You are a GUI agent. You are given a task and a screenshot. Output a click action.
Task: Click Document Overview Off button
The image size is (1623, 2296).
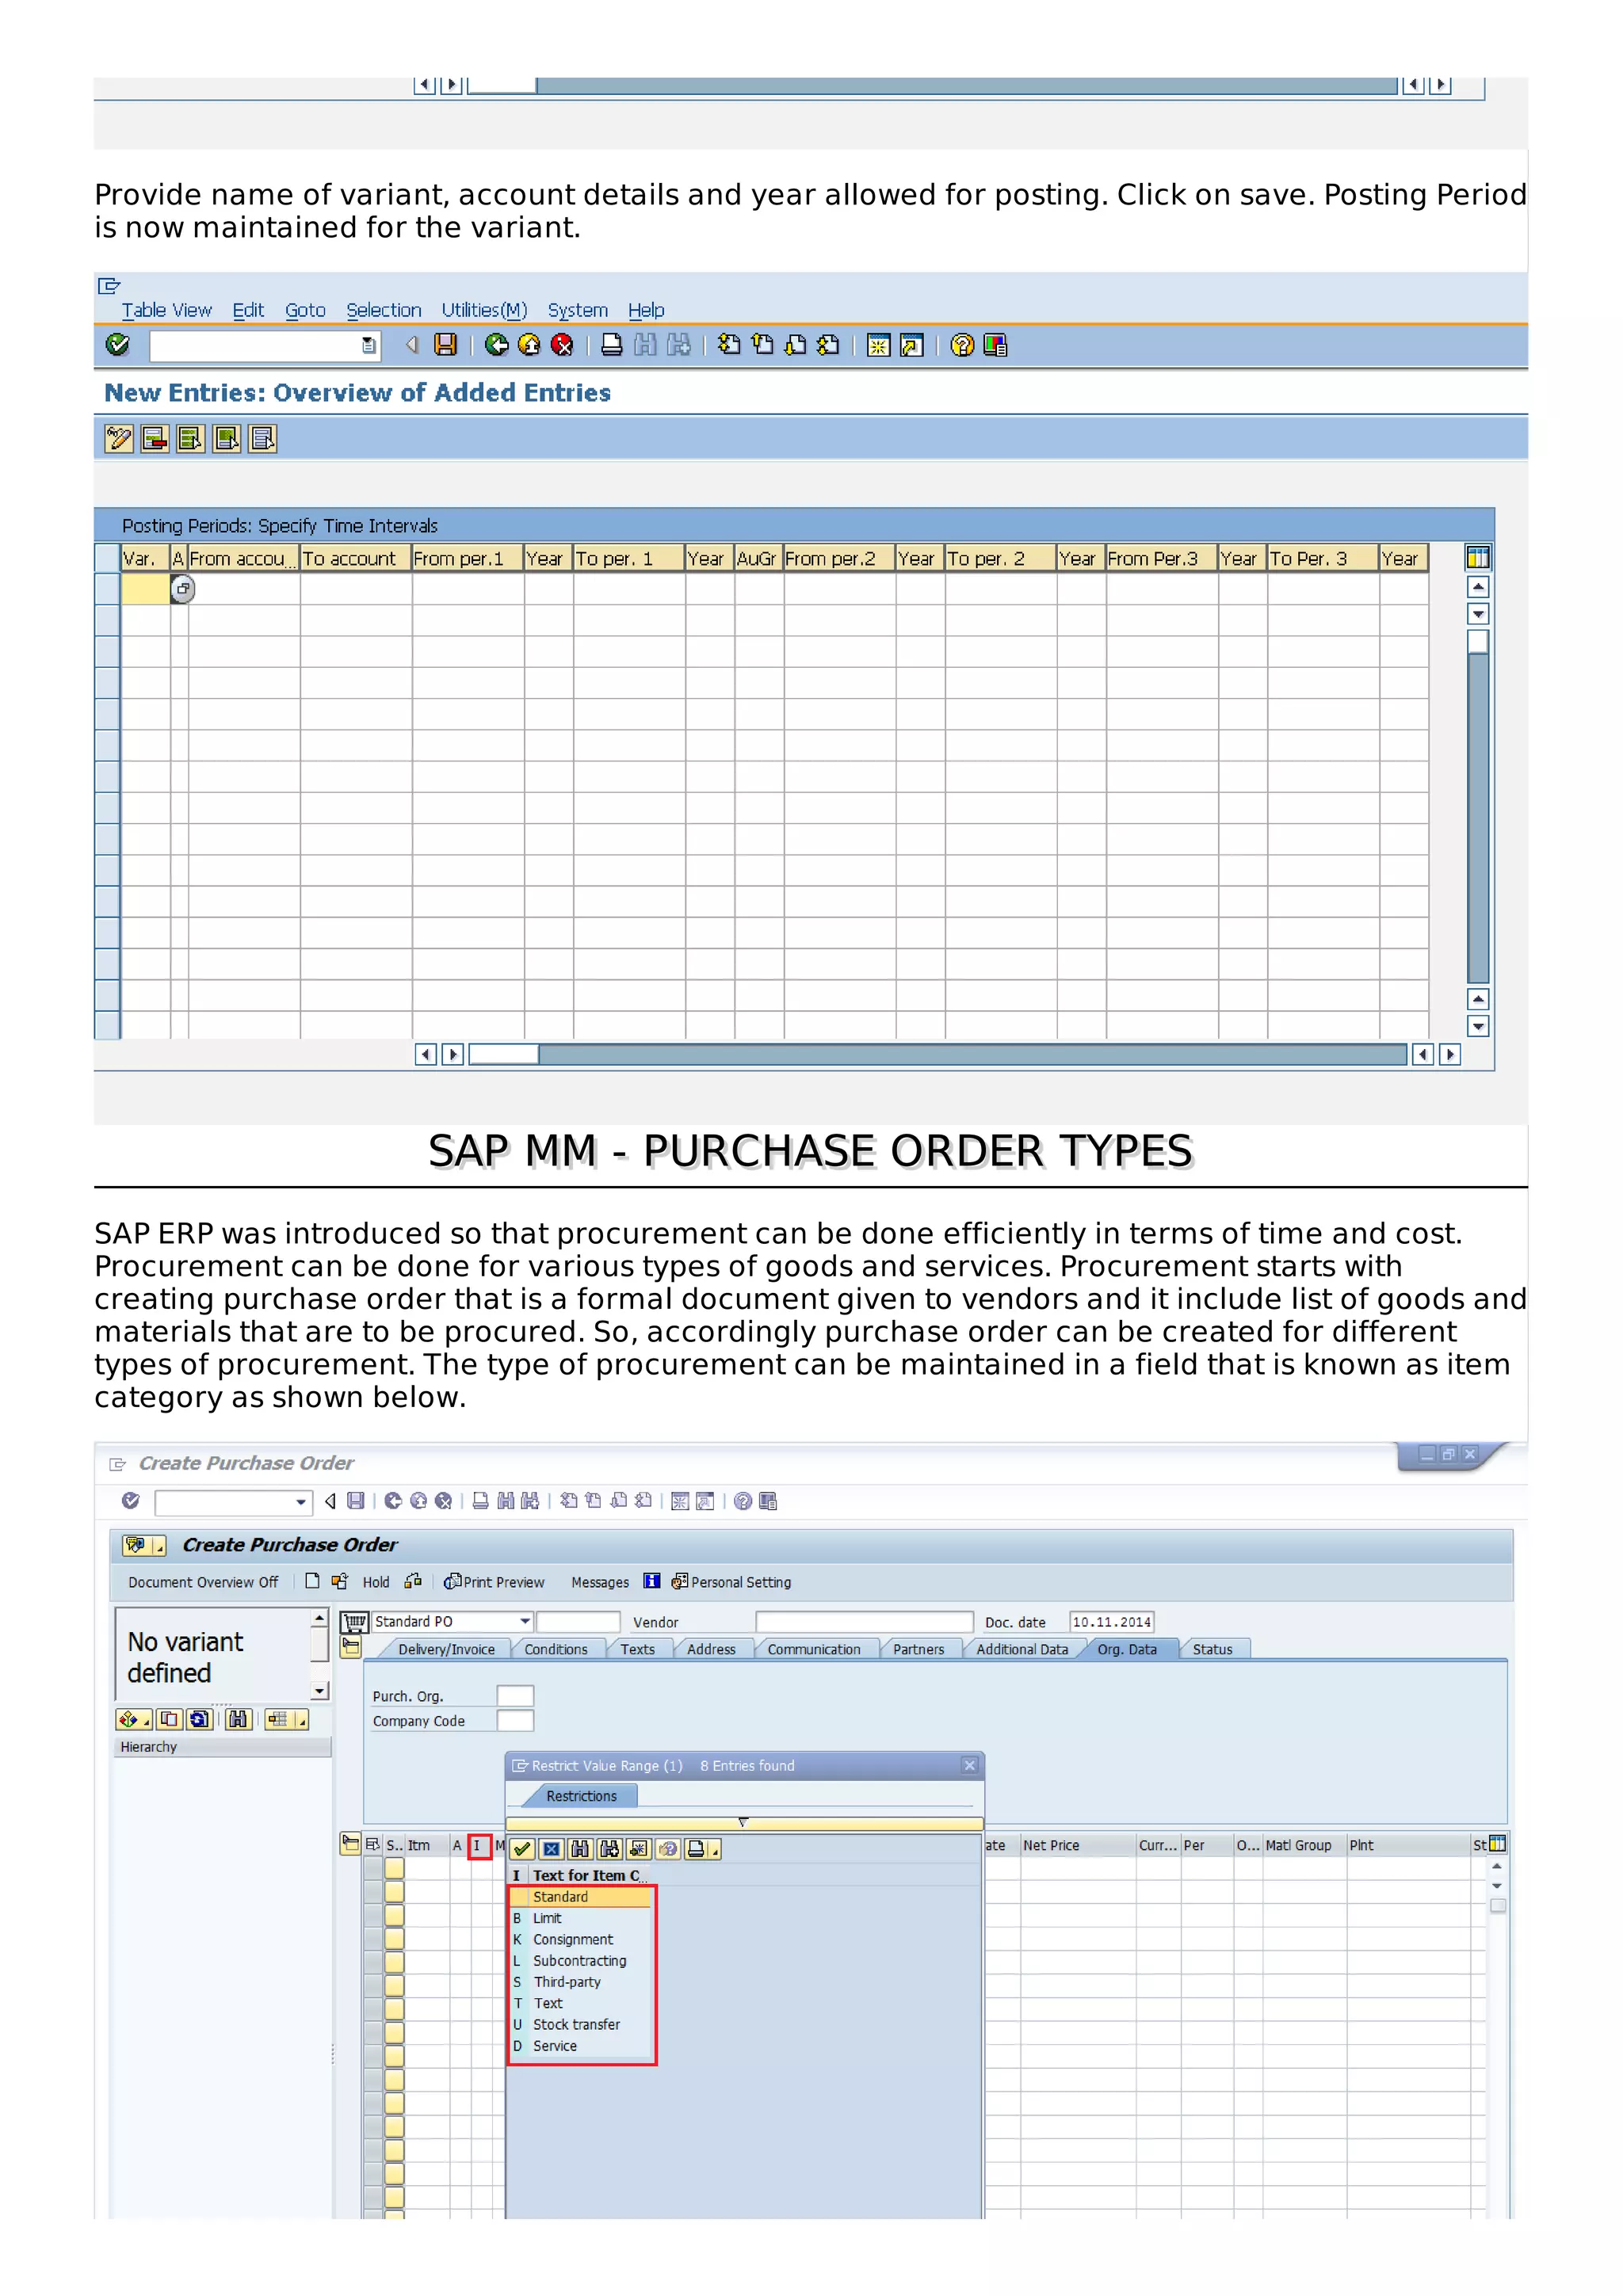203,1582
